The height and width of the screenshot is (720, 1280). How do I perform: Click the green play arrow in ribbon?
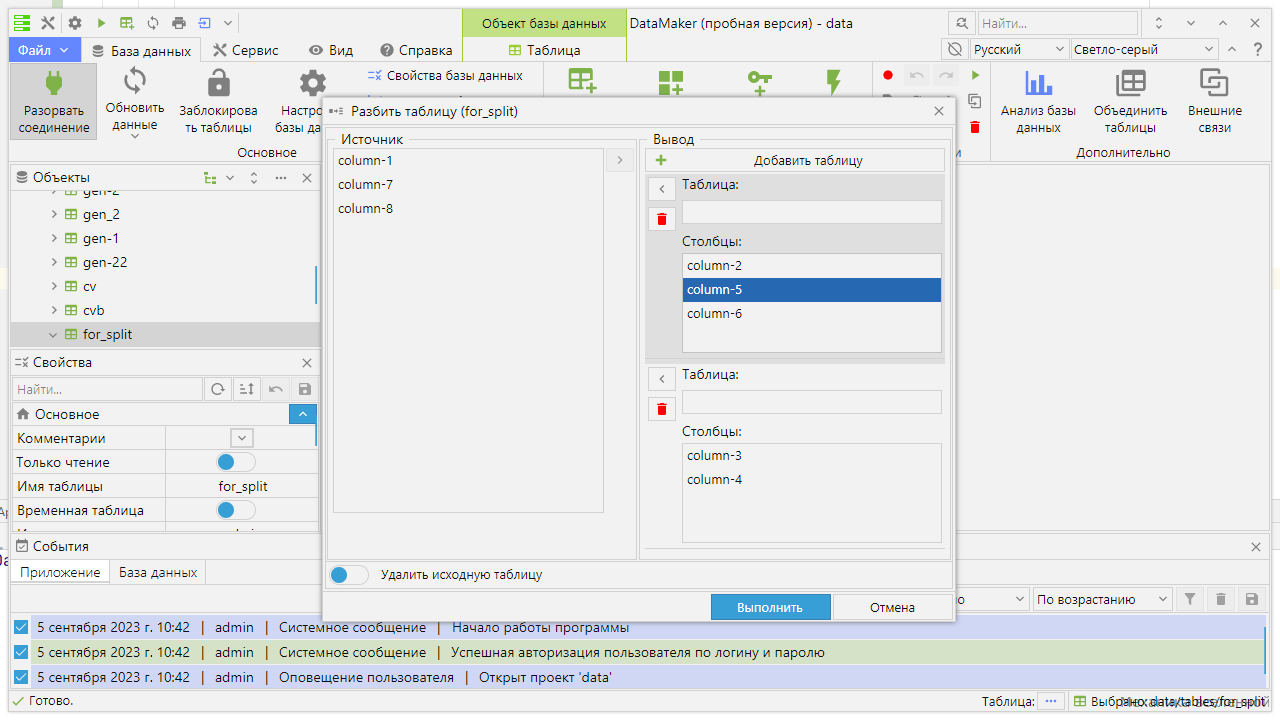tap(975, 75)
